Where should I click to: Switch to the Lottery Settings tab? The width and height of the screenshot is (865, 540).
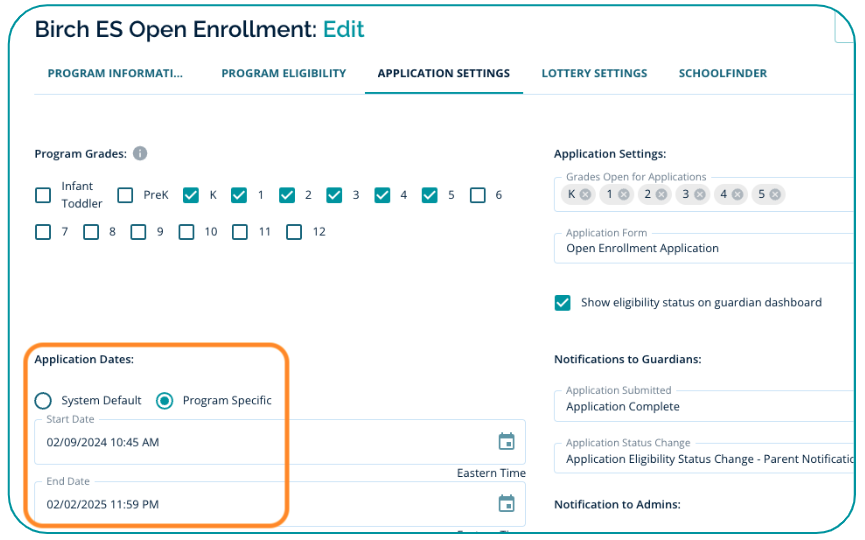(x=594, y=73)
